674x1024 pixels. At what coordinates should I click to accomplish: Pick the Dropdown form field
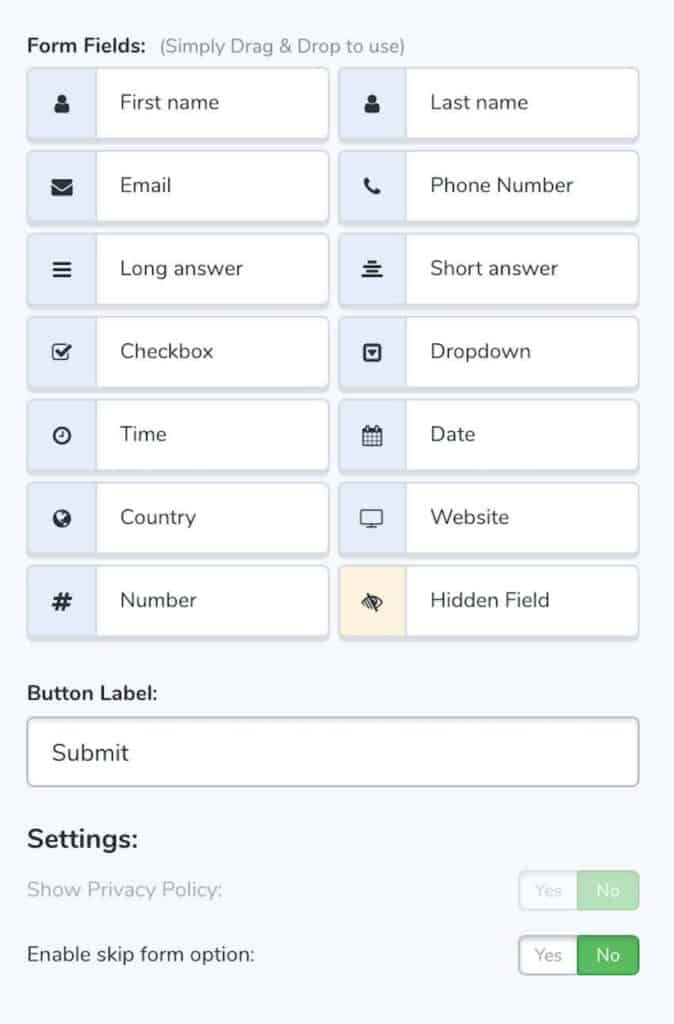click(x=489, y=353)
